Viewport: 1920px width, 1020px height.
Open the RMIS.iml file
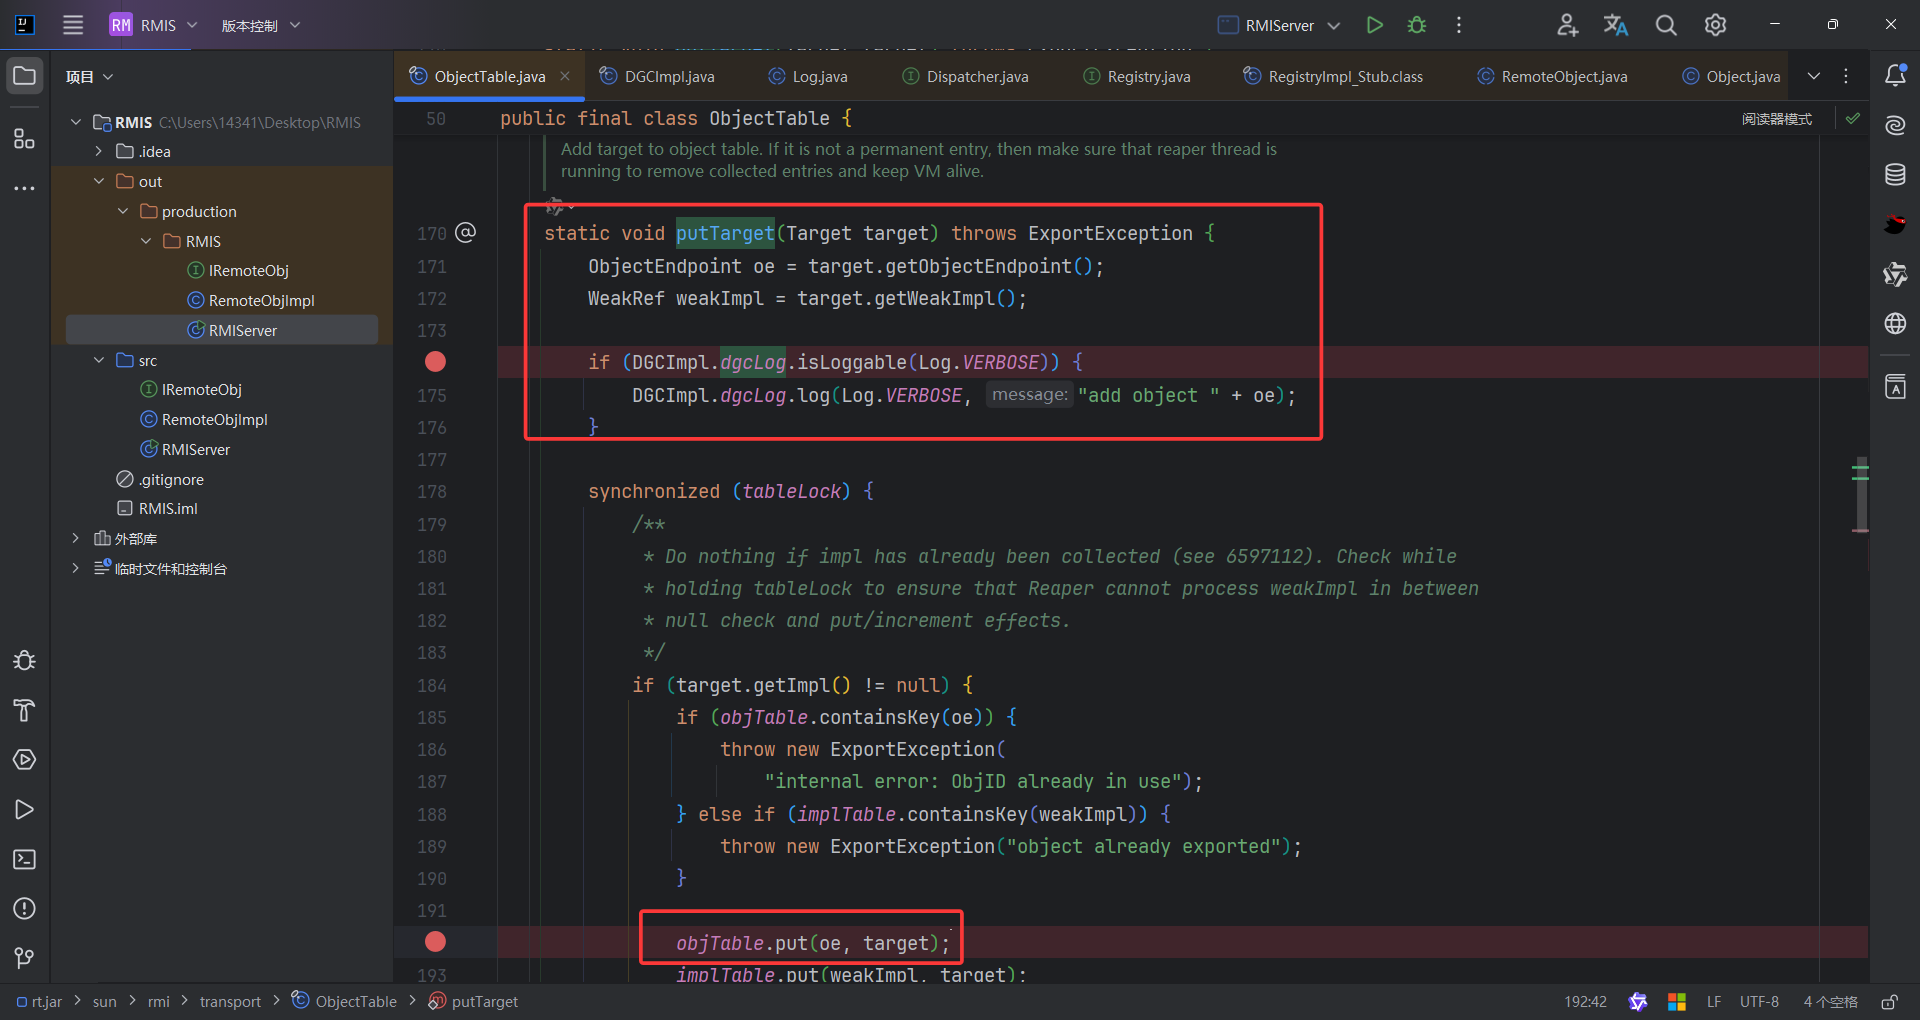(158, 509)
